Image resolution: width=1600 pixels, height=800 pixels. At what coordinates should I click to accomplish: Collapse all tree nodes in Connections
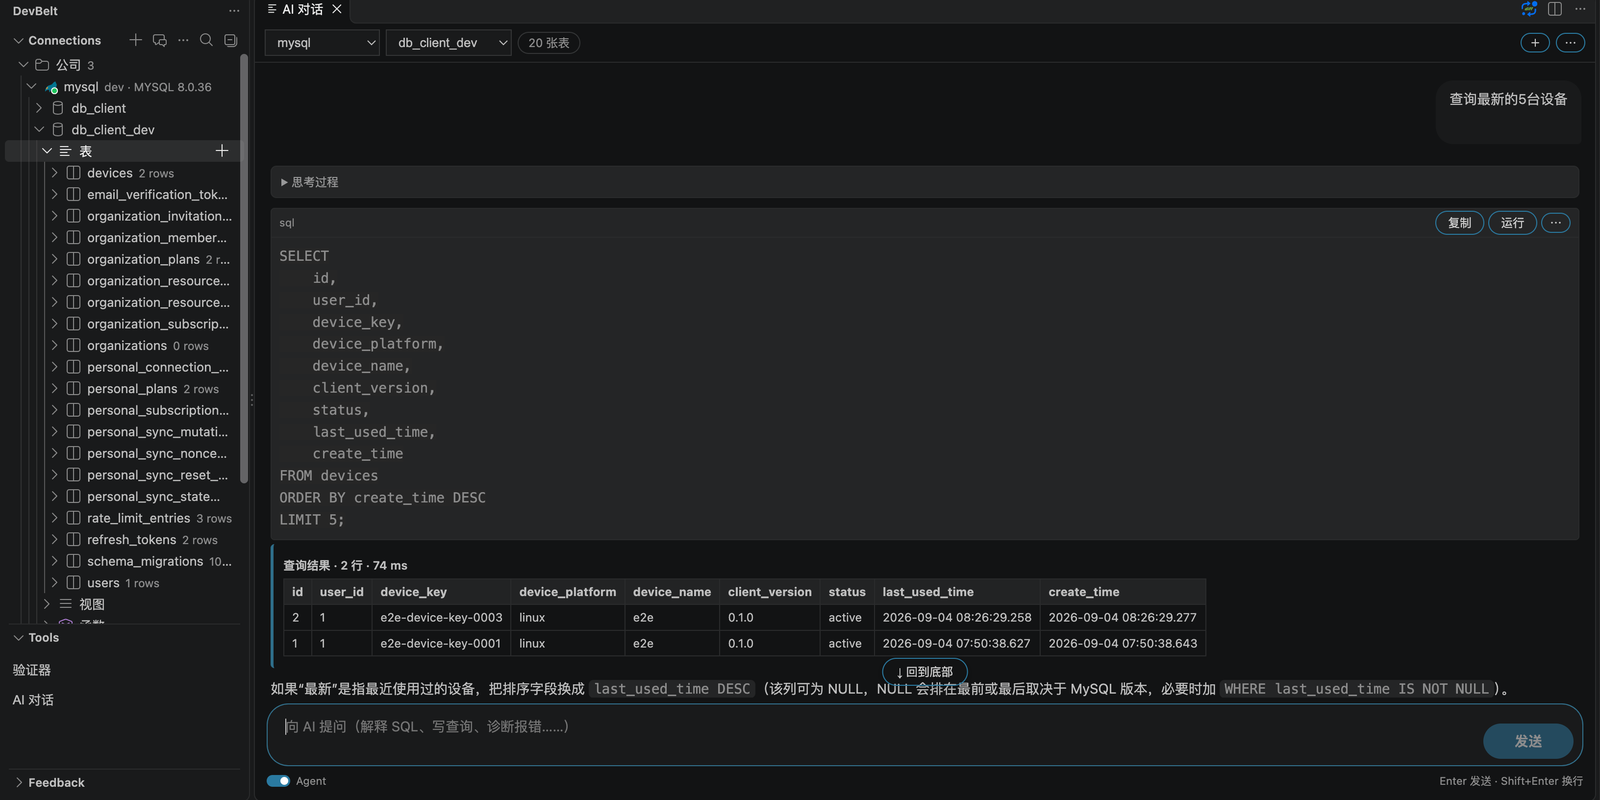pos(231,40)
